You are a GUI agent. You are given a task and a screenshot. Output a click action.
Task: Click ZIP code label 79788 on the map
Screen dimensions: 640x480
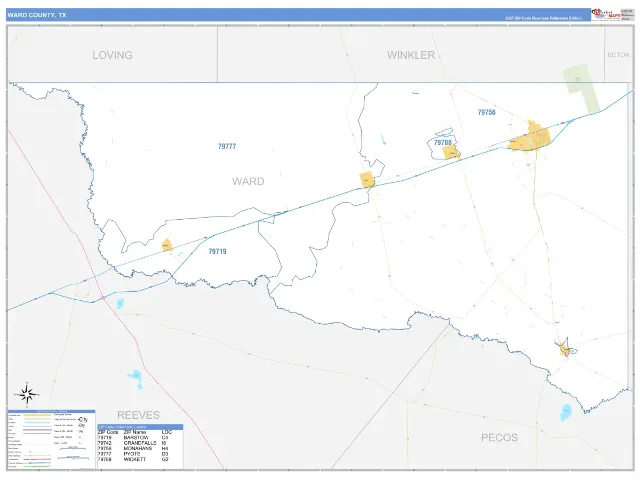click(443, 142)
